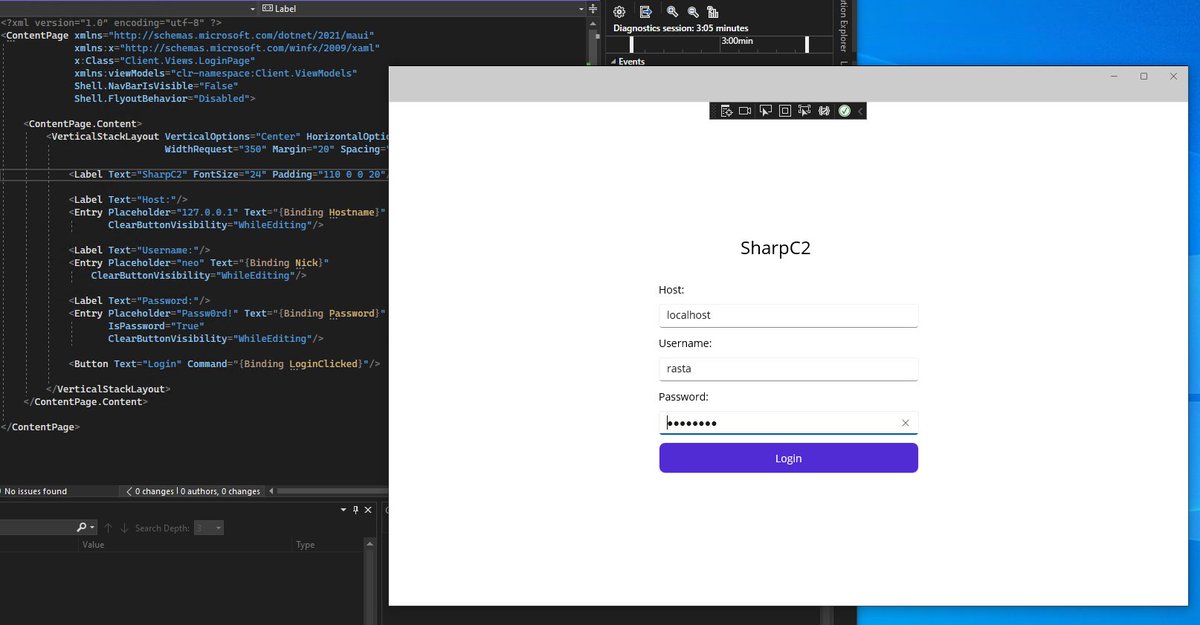
Task: Click the Entry Placeholder="neo" code line
Action: [x=199, y=263]
